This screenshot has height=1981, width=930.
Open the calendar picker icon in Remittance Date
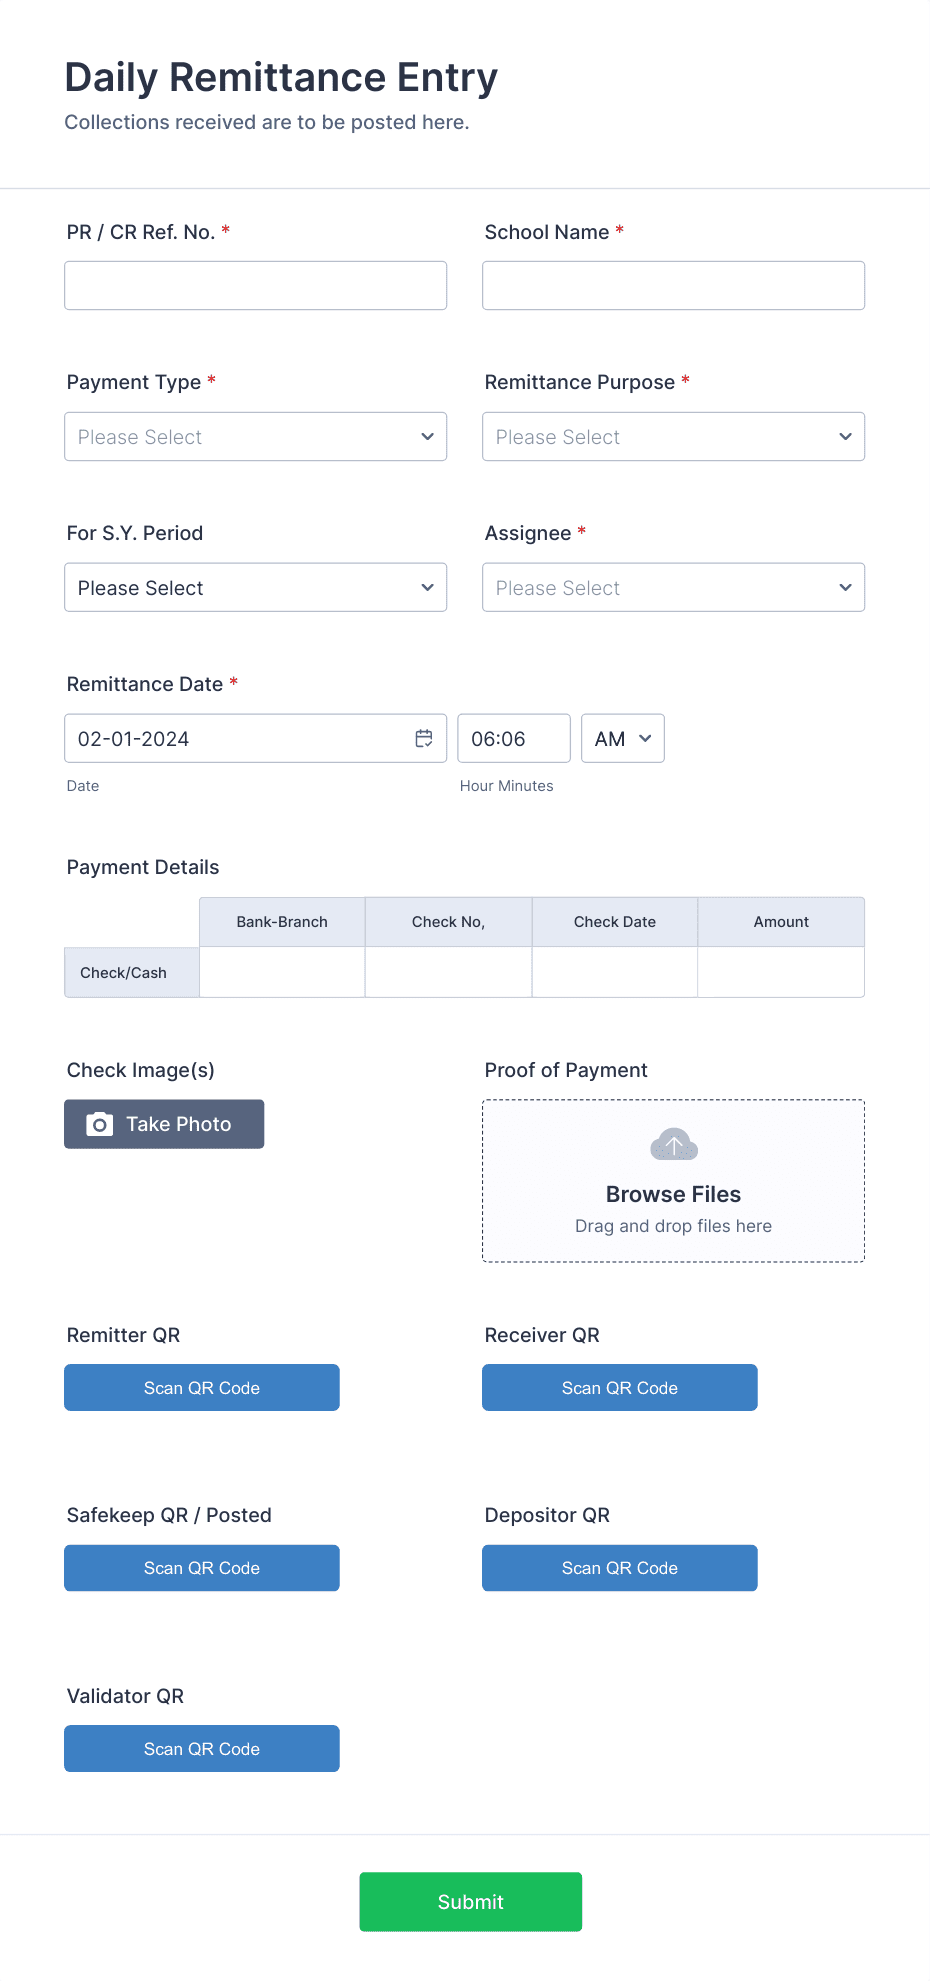(x=424, y=738)
